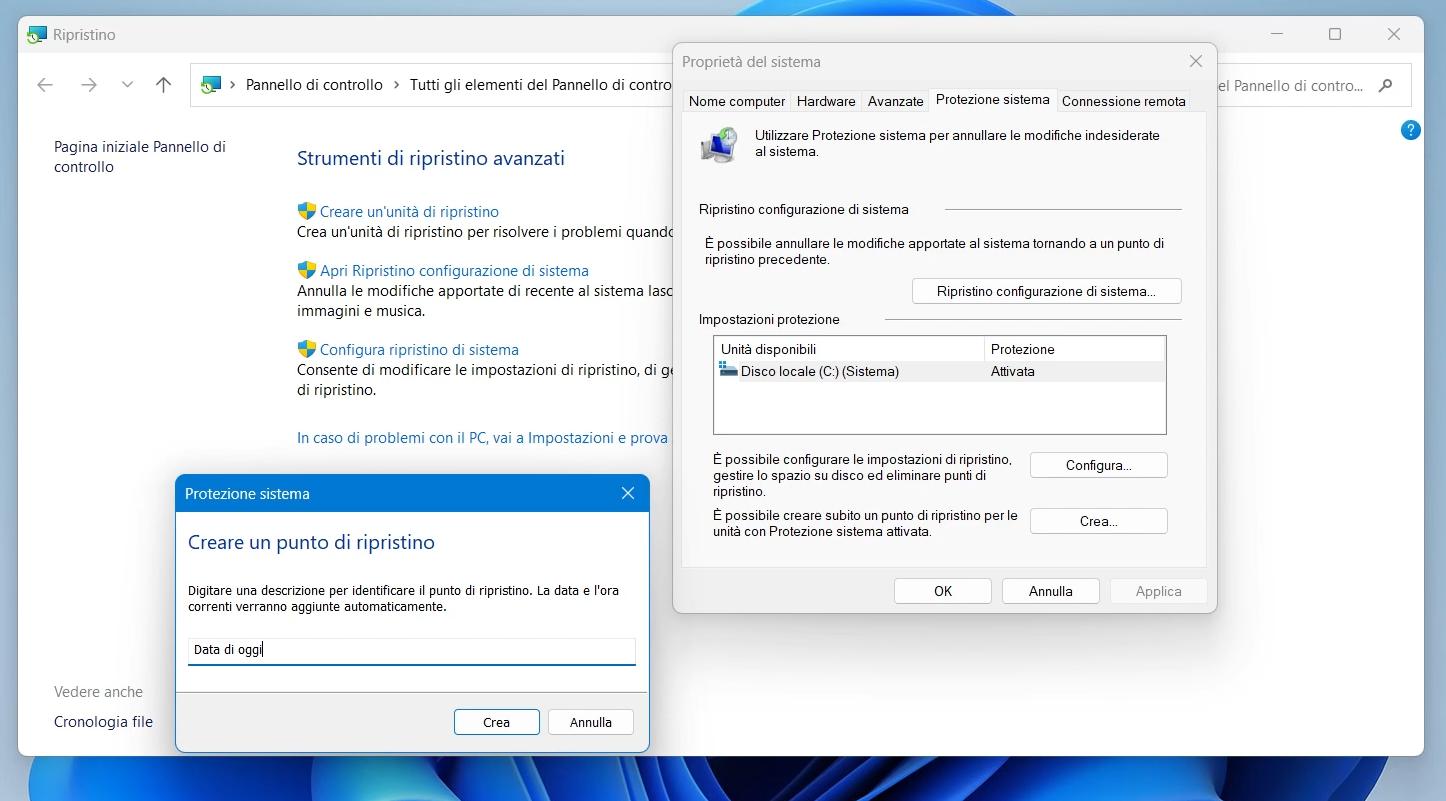The width and height of the screenshot is (1446, 801).
Task: Click the blue help question mark icon
Action: (1410, 130)
